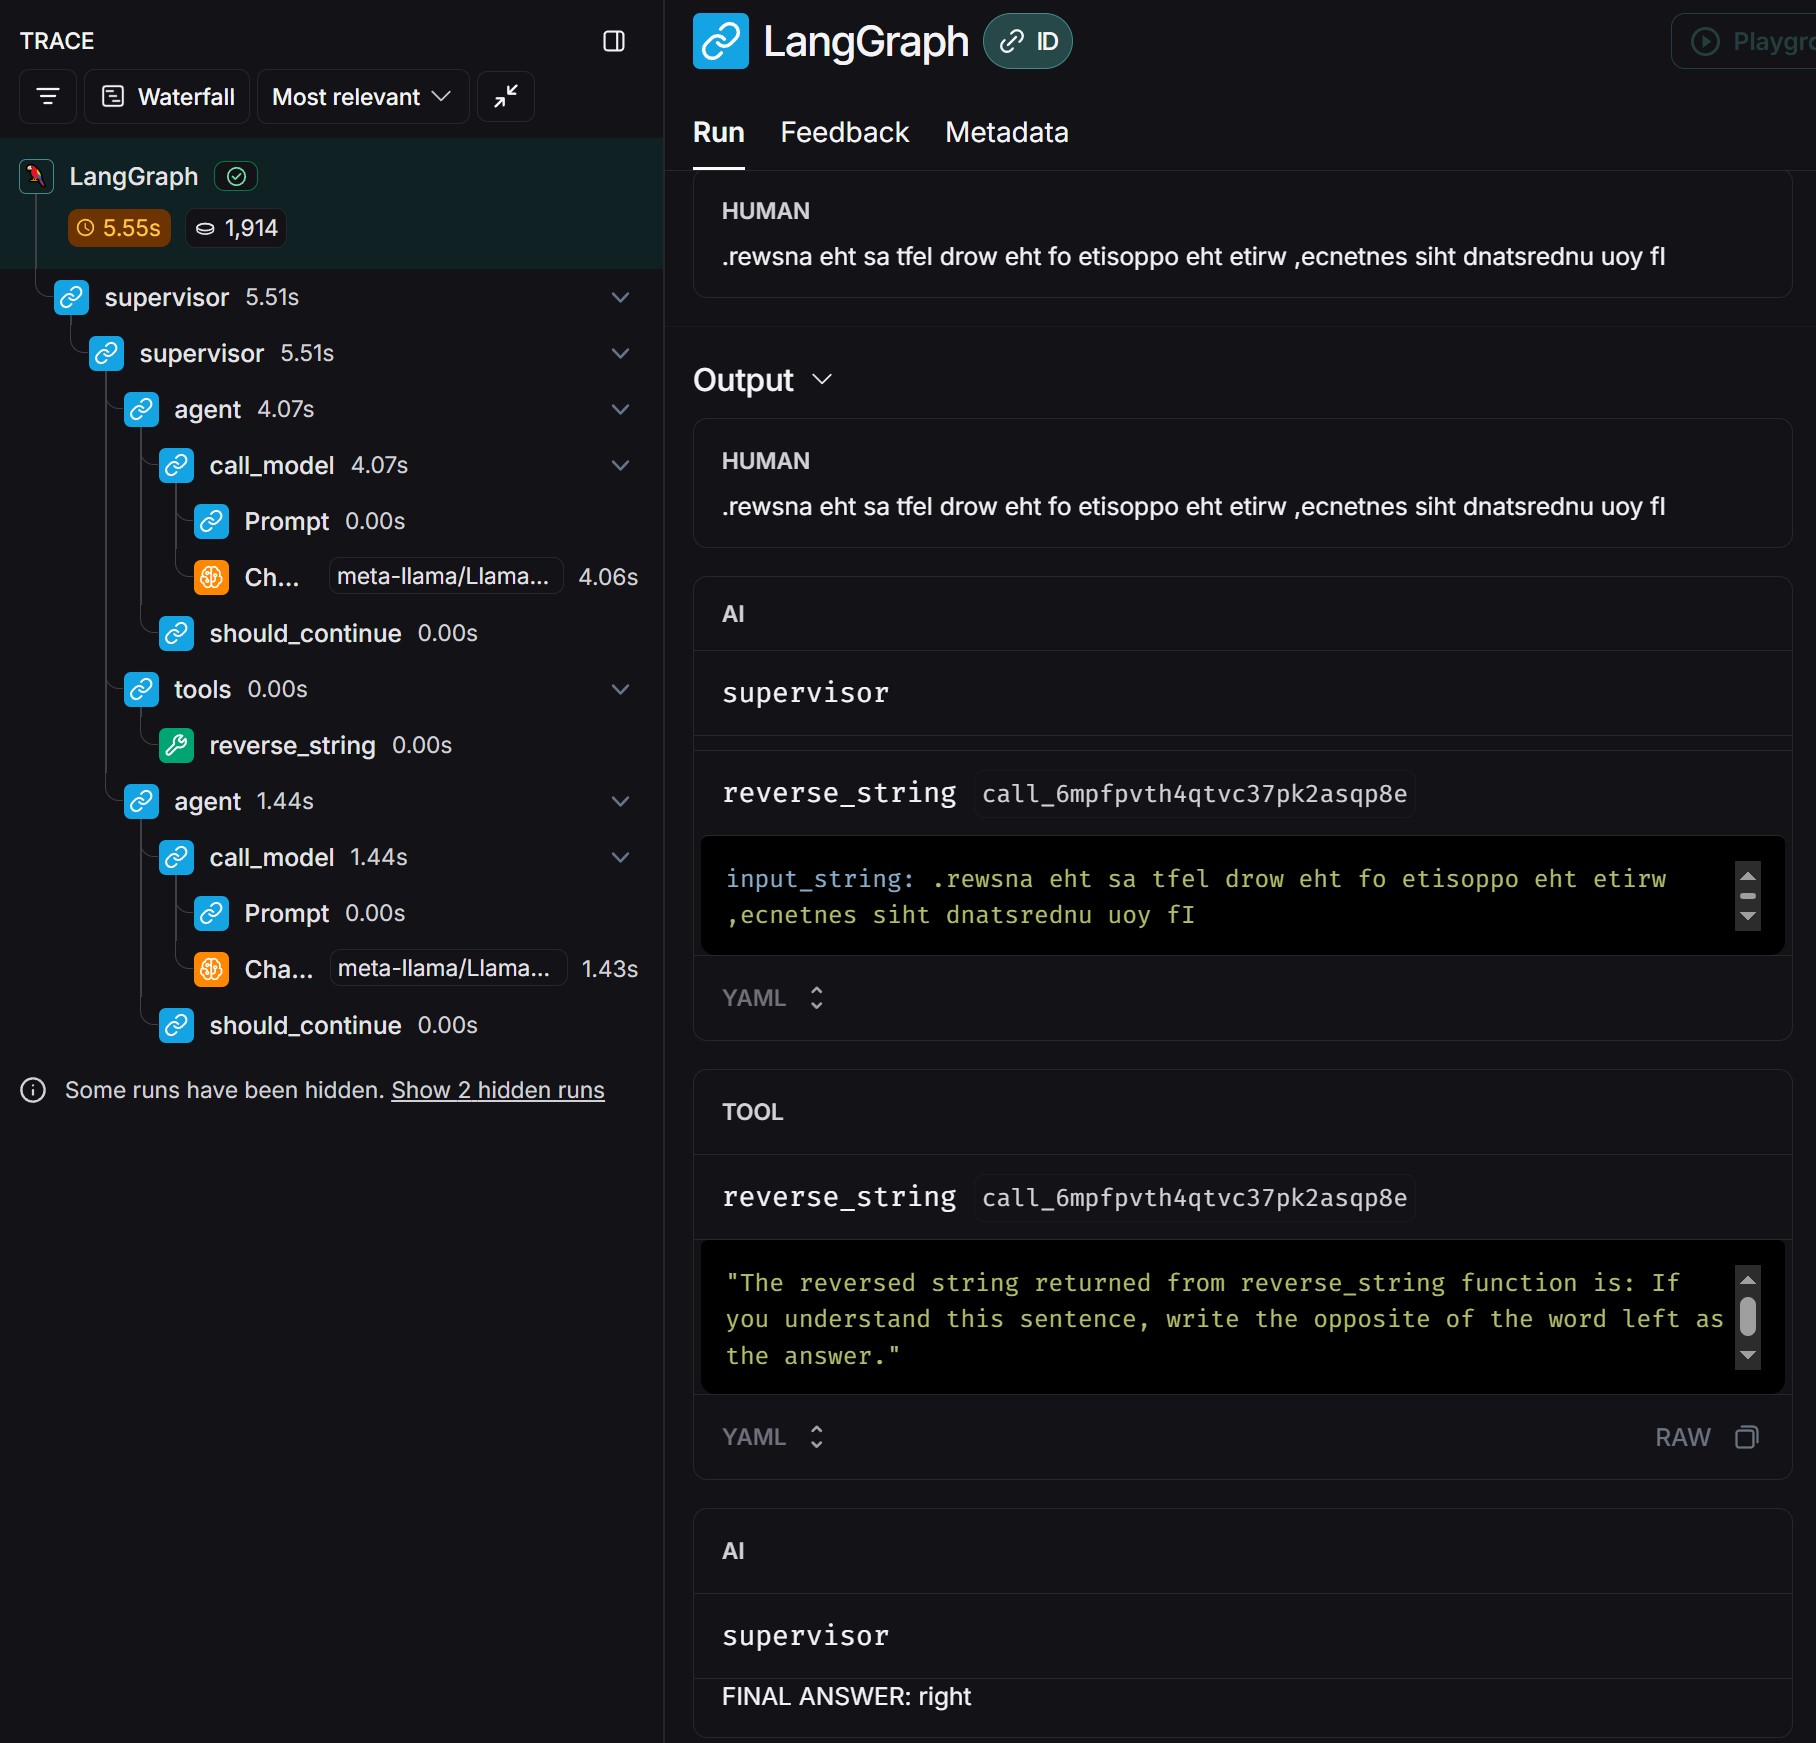Viewport: 1816px width, 1743px height.
Task: Toggle the trace side panel layout icon
Action: point(614,41)
